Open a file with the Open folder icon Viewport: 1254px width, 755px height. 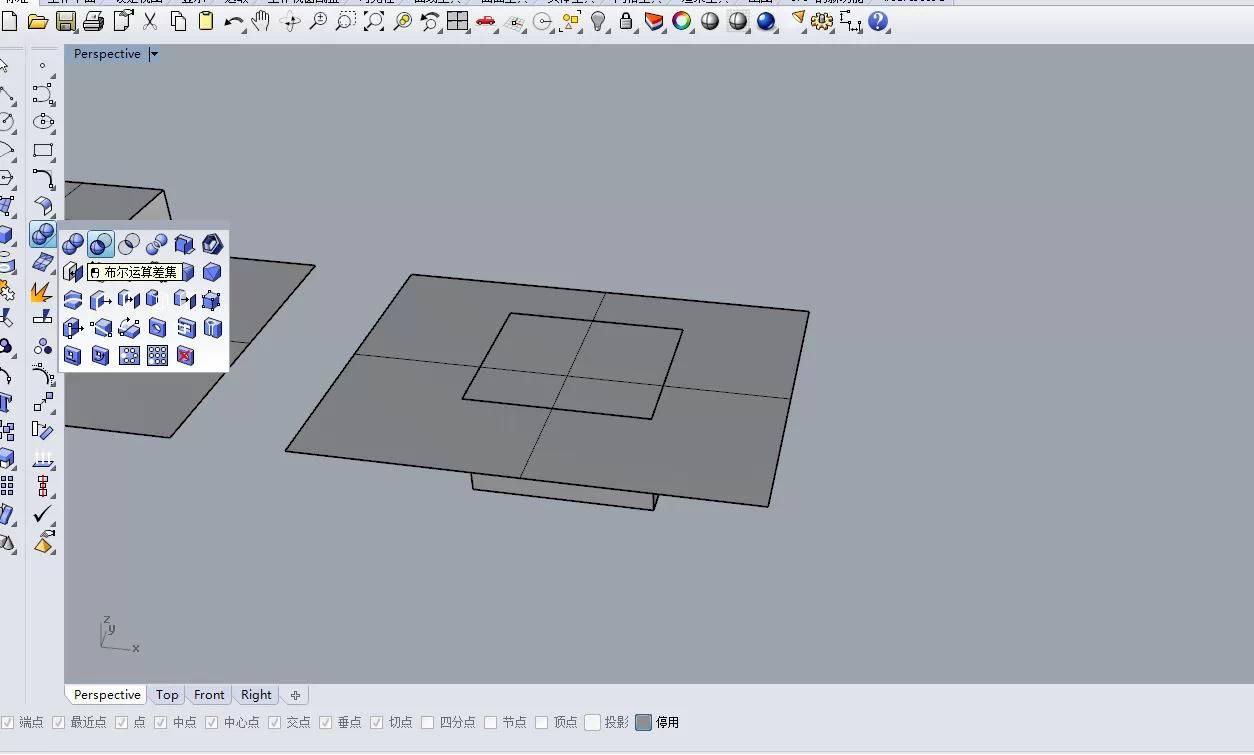[x=36, y=21]
